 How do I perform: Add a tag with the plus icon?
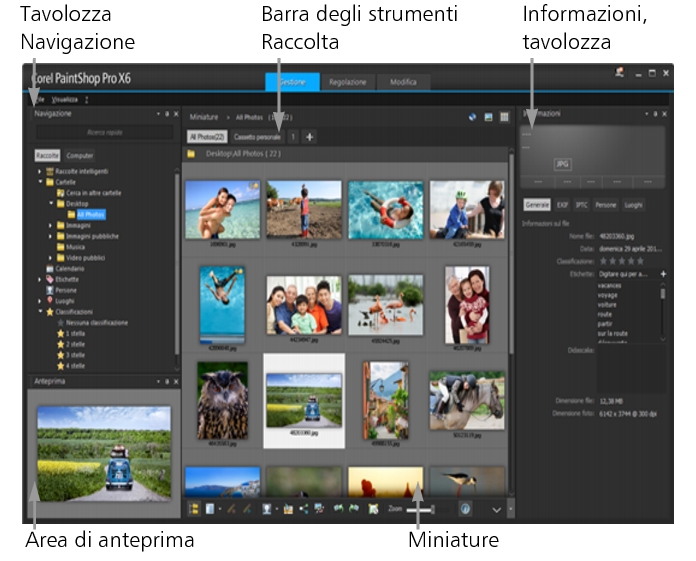click(662, 273)
